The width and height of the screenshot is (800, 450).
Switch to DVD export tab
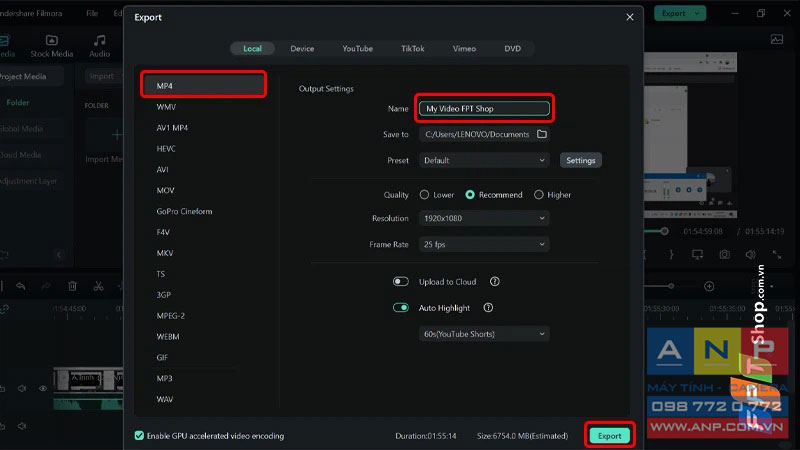tap(512, 48)
